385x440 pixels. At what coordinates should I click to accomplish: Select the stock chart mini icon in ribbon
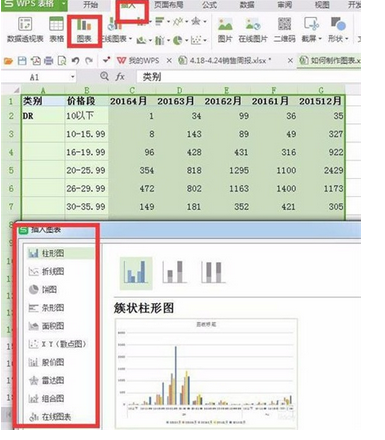click(159, 40)
